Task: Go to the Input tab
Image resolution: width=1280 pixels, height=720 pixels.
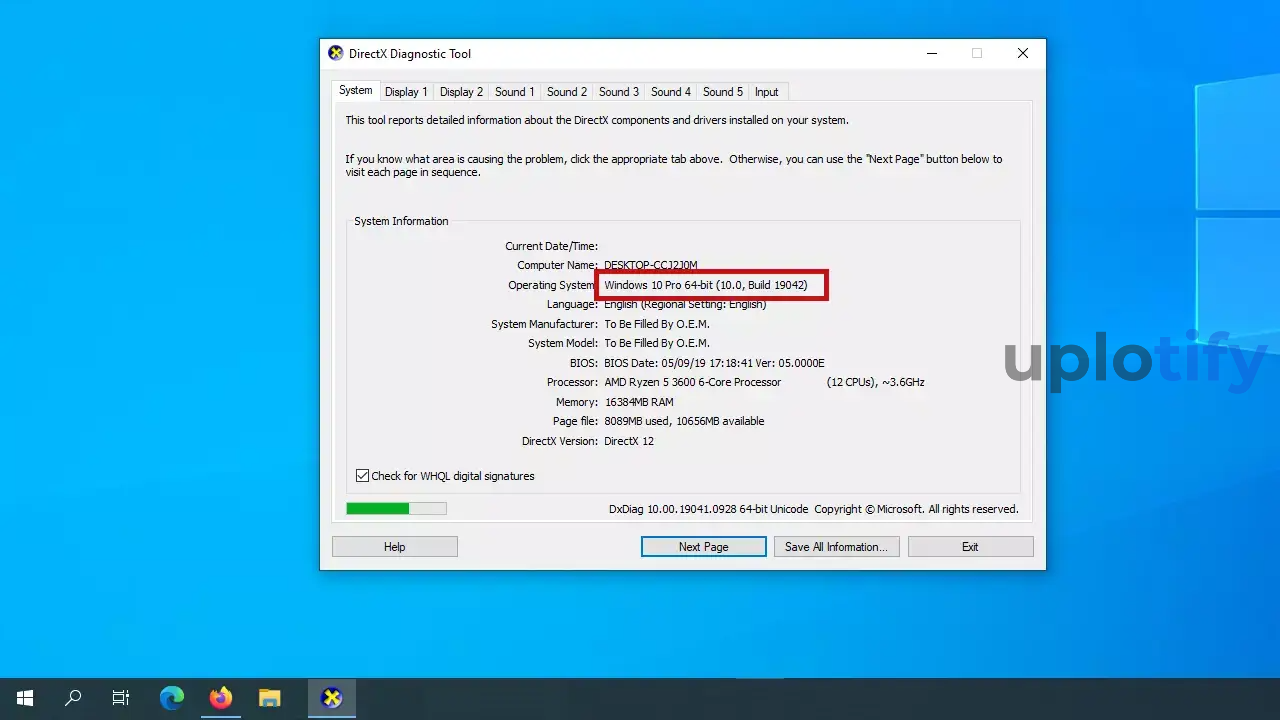Action: click(x=767, y=92)
